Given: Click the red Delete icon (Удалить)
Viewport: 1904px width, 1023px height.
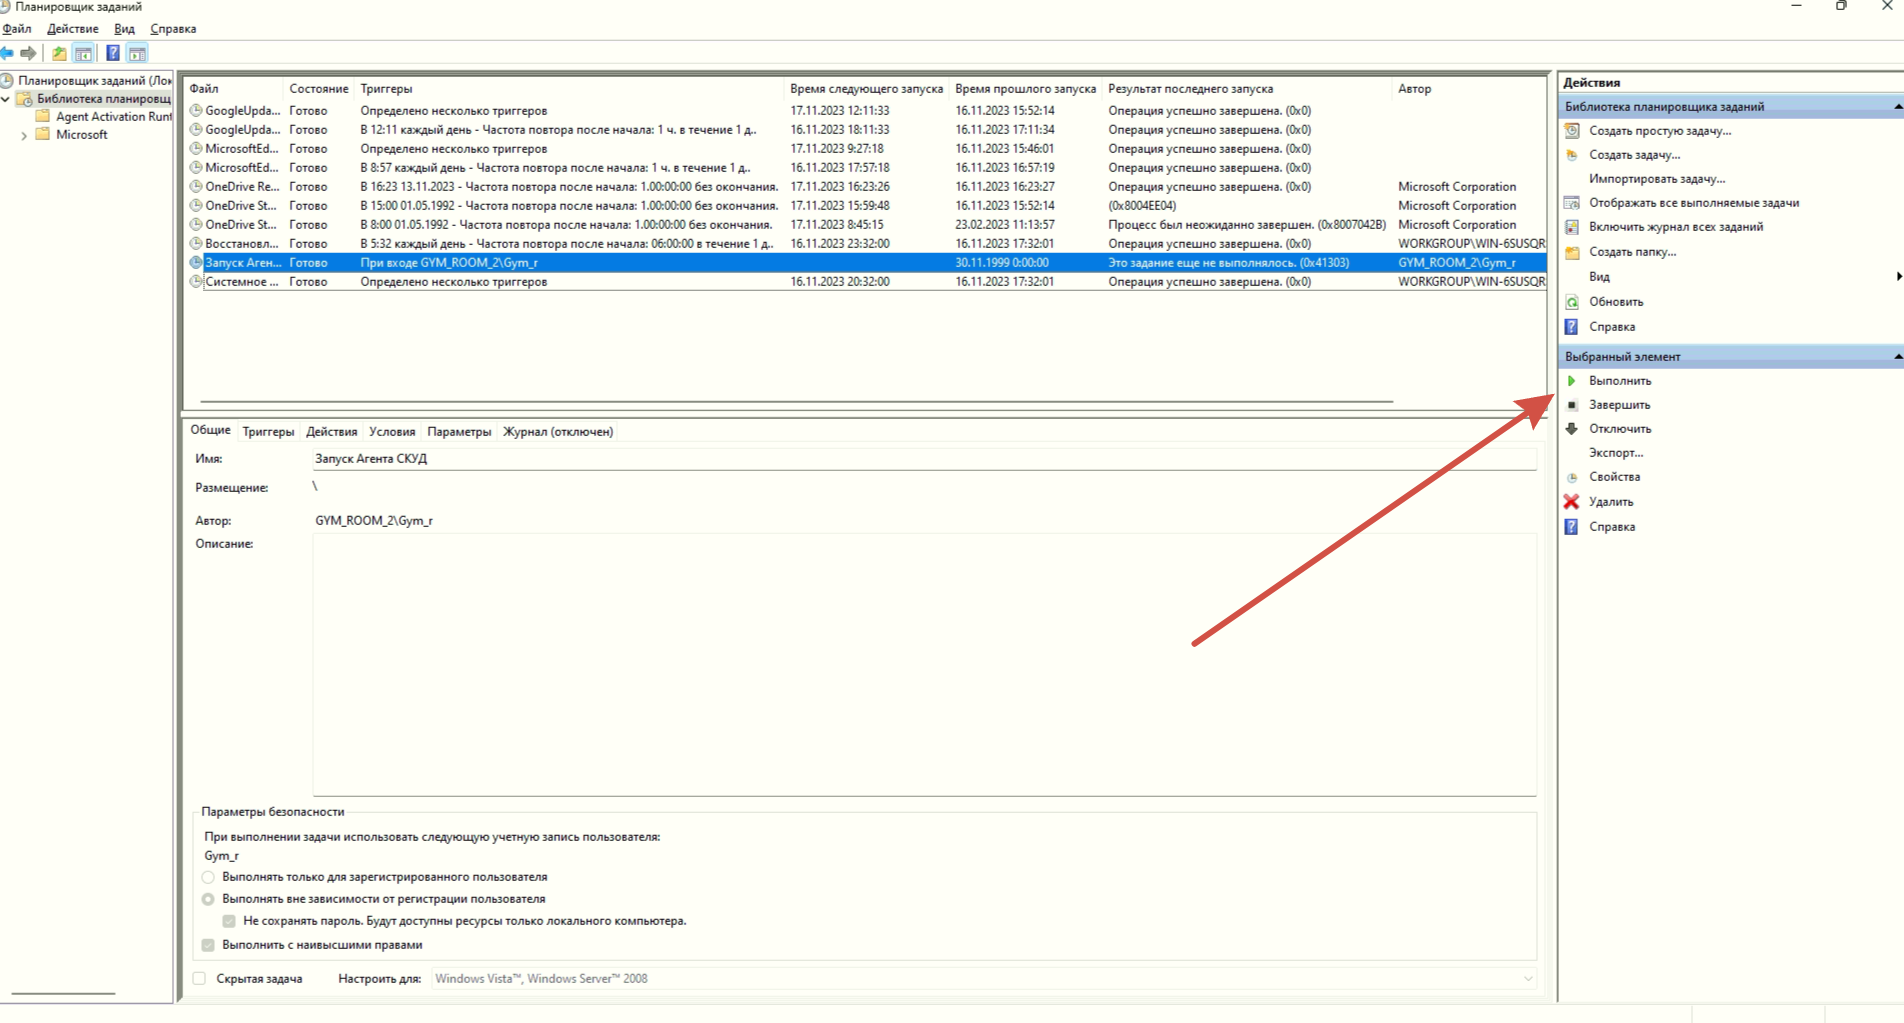Looking at the screenshot, I should [1572, 502].
